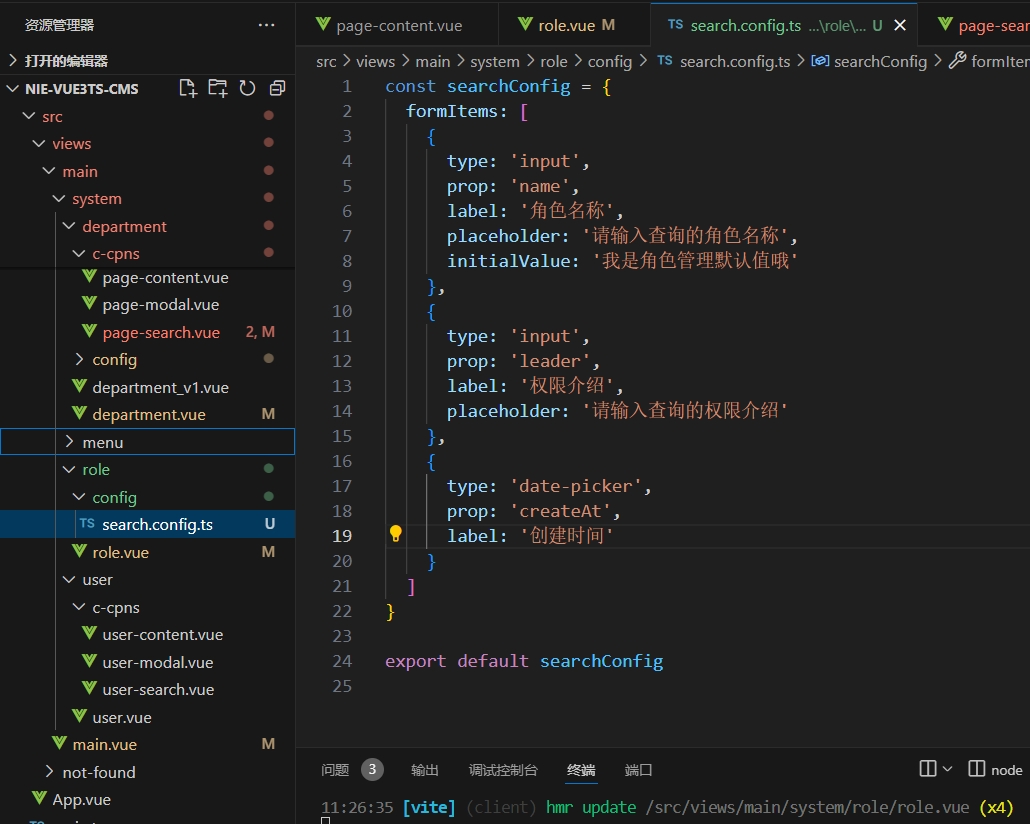Open department.vue in explorer
This screenshot has height=824, width=1030.
coord(148,414)
